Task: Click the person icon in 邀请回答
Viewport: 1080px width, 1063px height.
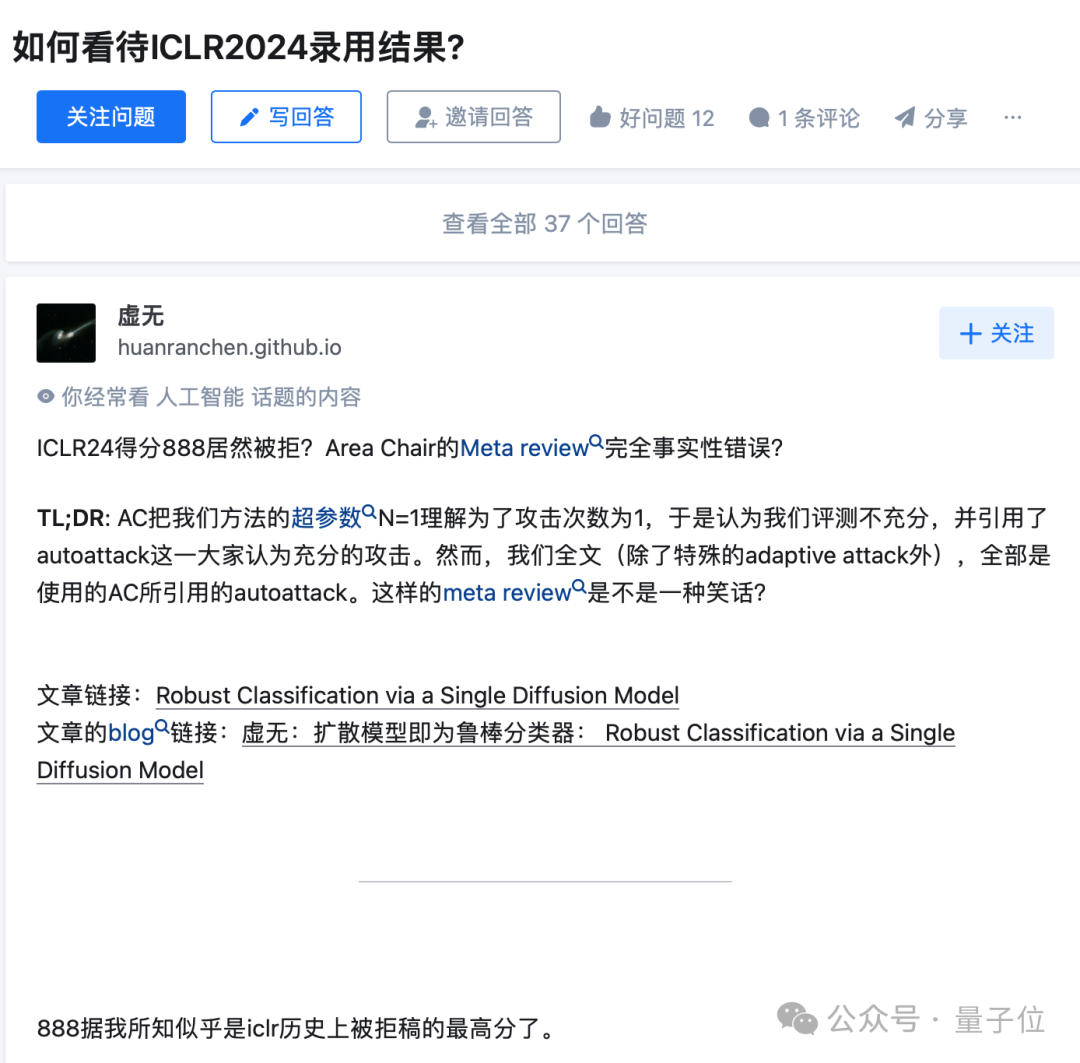Action: click(426, 117)
